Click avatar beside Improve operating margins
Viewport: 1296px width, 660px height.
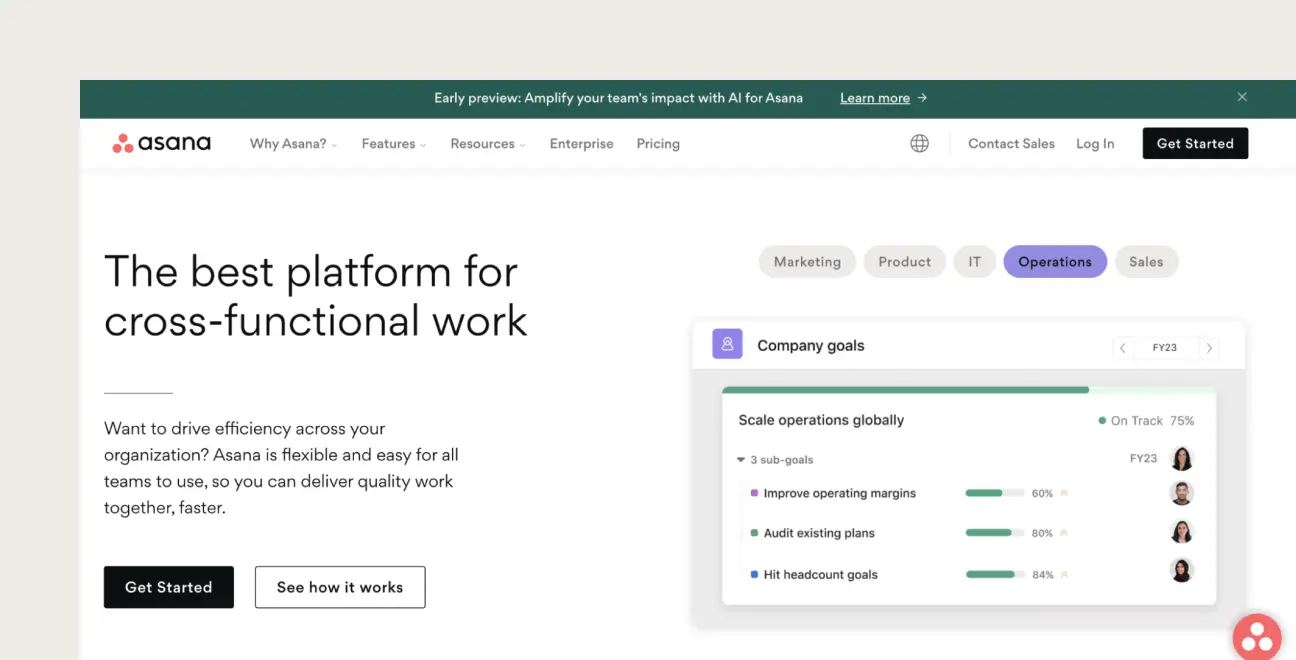click(x=1181, y=493)
